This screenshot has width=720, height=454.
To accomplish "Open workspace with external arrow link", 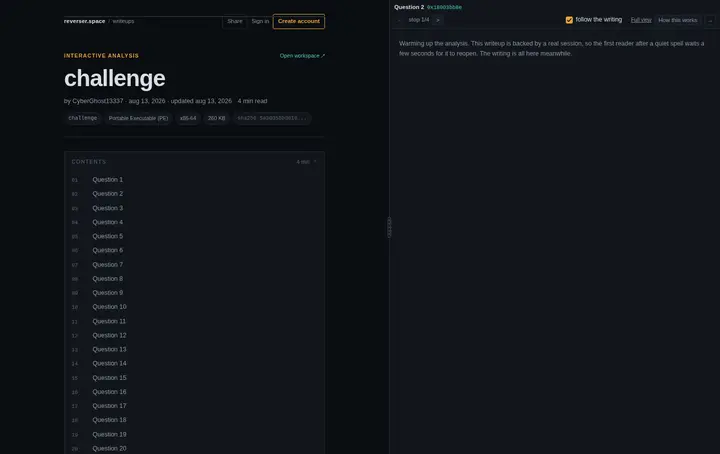I will [x=302, y=56].
